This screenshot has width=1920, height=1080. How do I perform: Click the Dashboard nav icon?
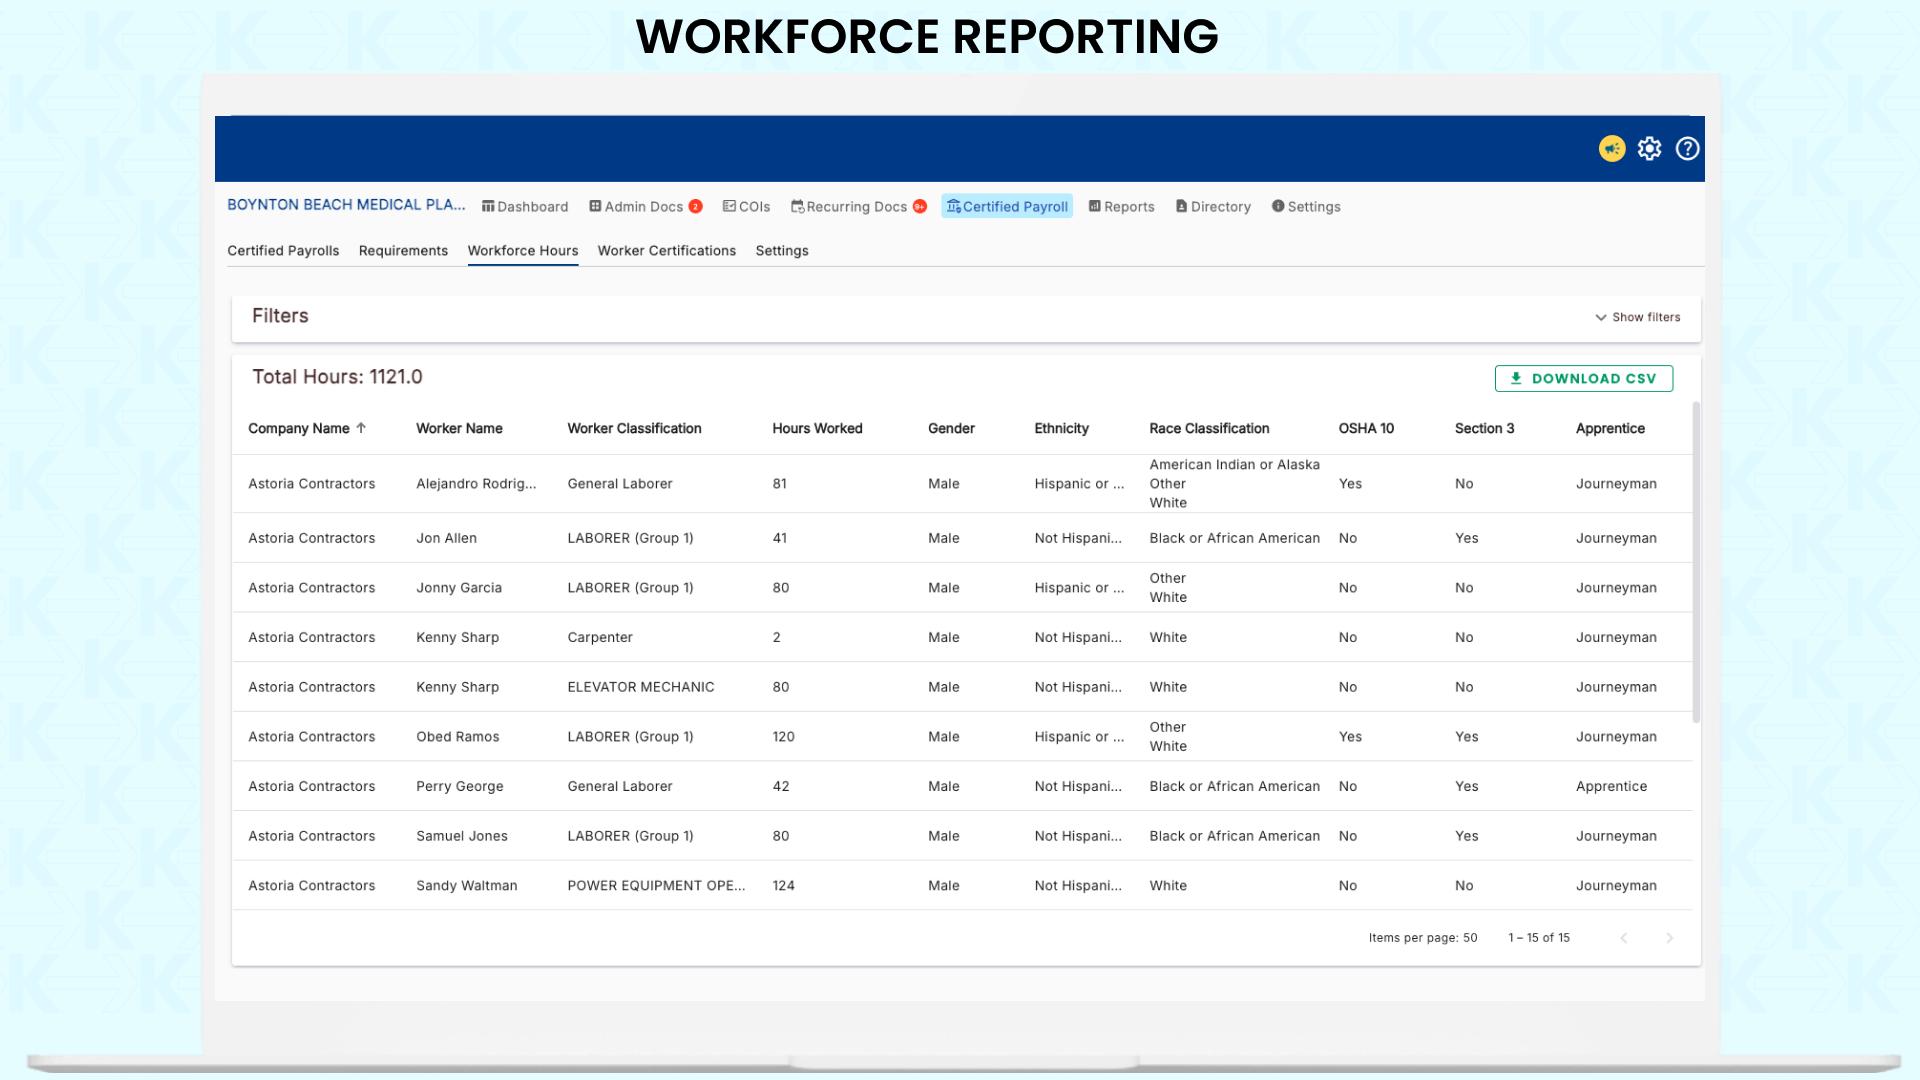[x=488, y=207]
